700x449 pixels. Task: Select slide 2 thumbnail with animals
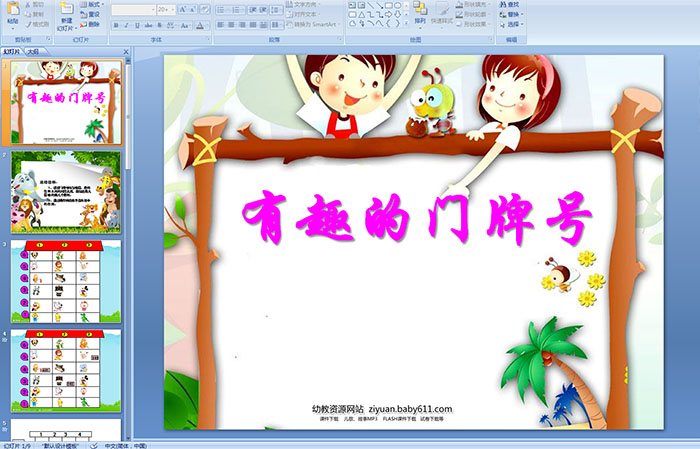(66, 192)
